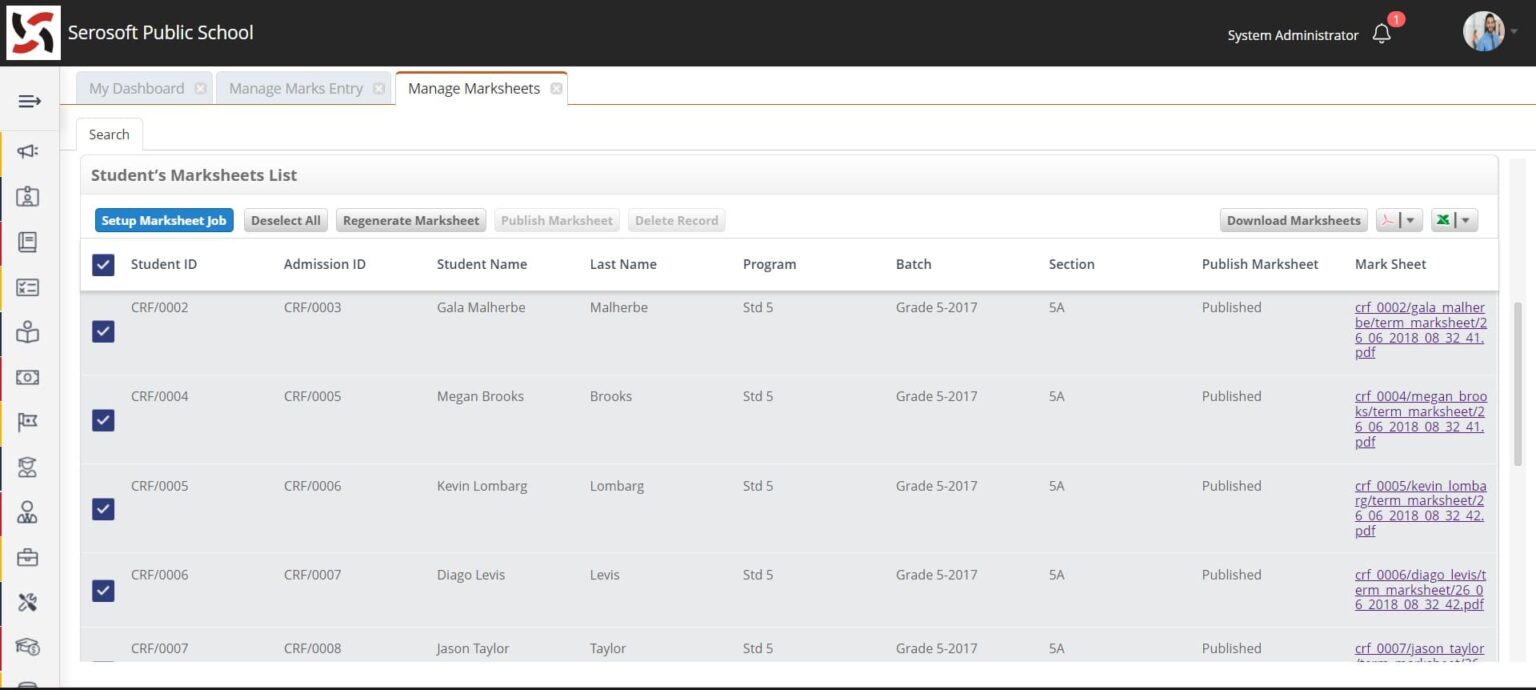Uncheck the checkbox for Gala Malherbe
This screenshot has height=690, width=1536.
[103, 331]
